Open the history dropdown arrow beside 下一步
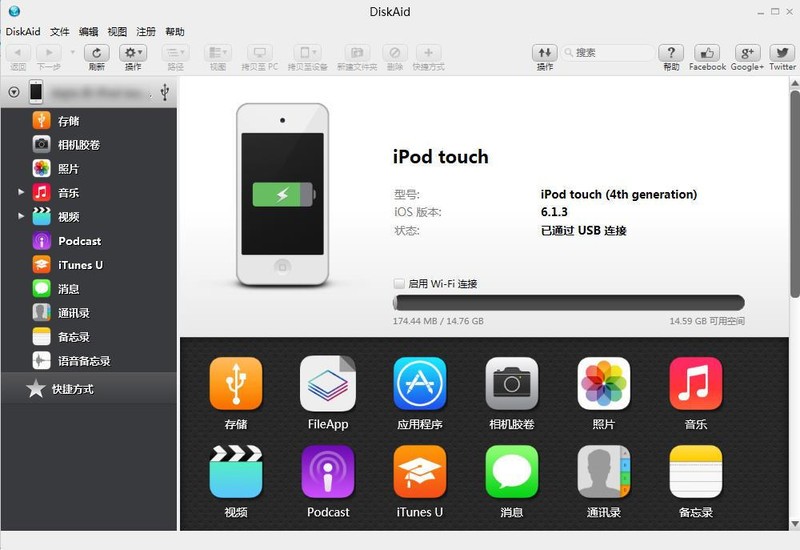Screen dimensions: 800x550 pyautogui.click(x=72, y=52)
